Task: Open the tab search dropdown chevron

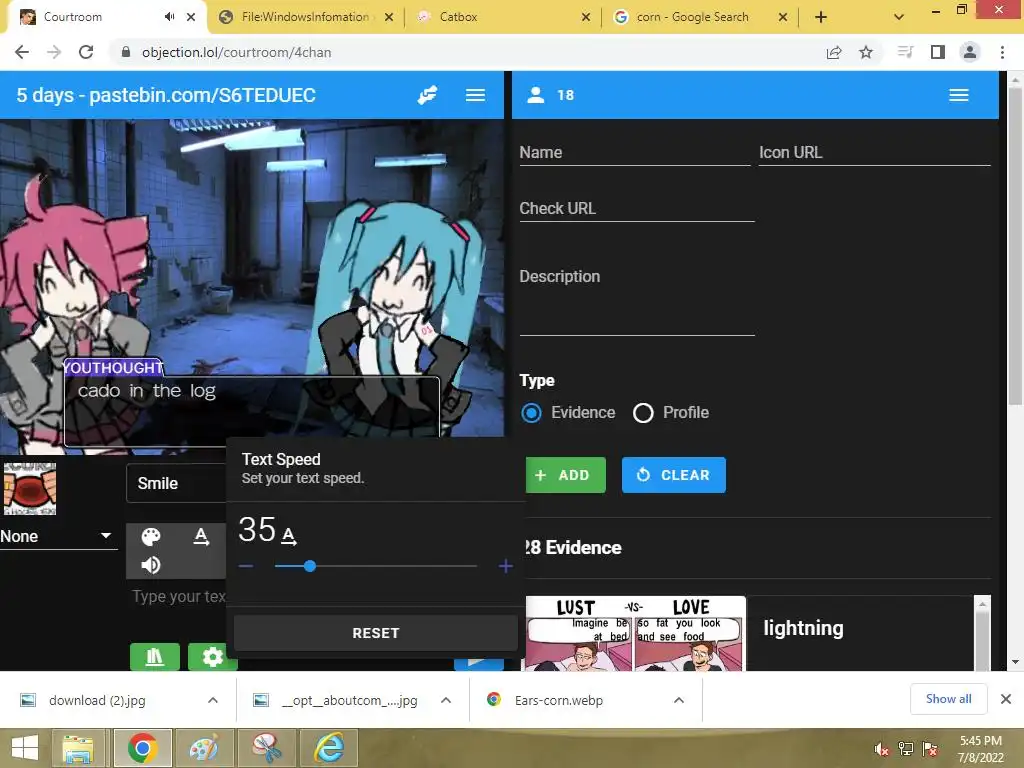Action: [x=899, y=17]
